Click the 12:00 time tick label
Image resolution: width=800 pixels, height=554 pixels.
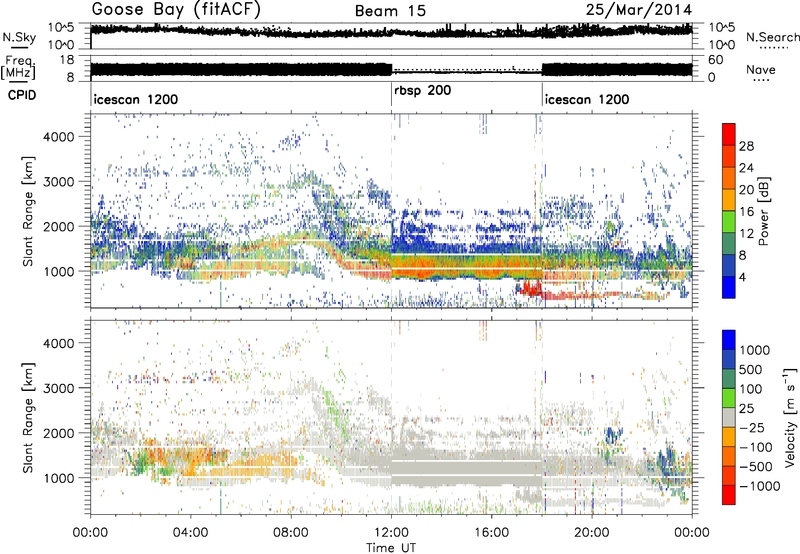click(391, 533)
